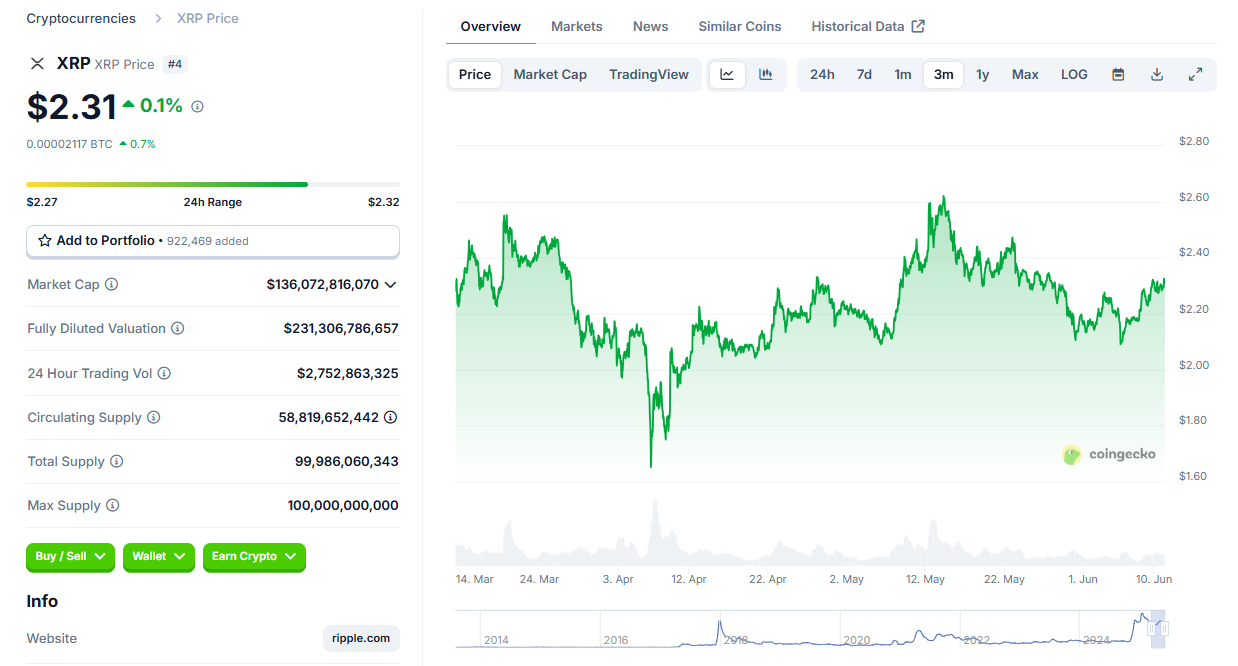
Task: Set chart range to 7d
Action: [x=864, y=75]
